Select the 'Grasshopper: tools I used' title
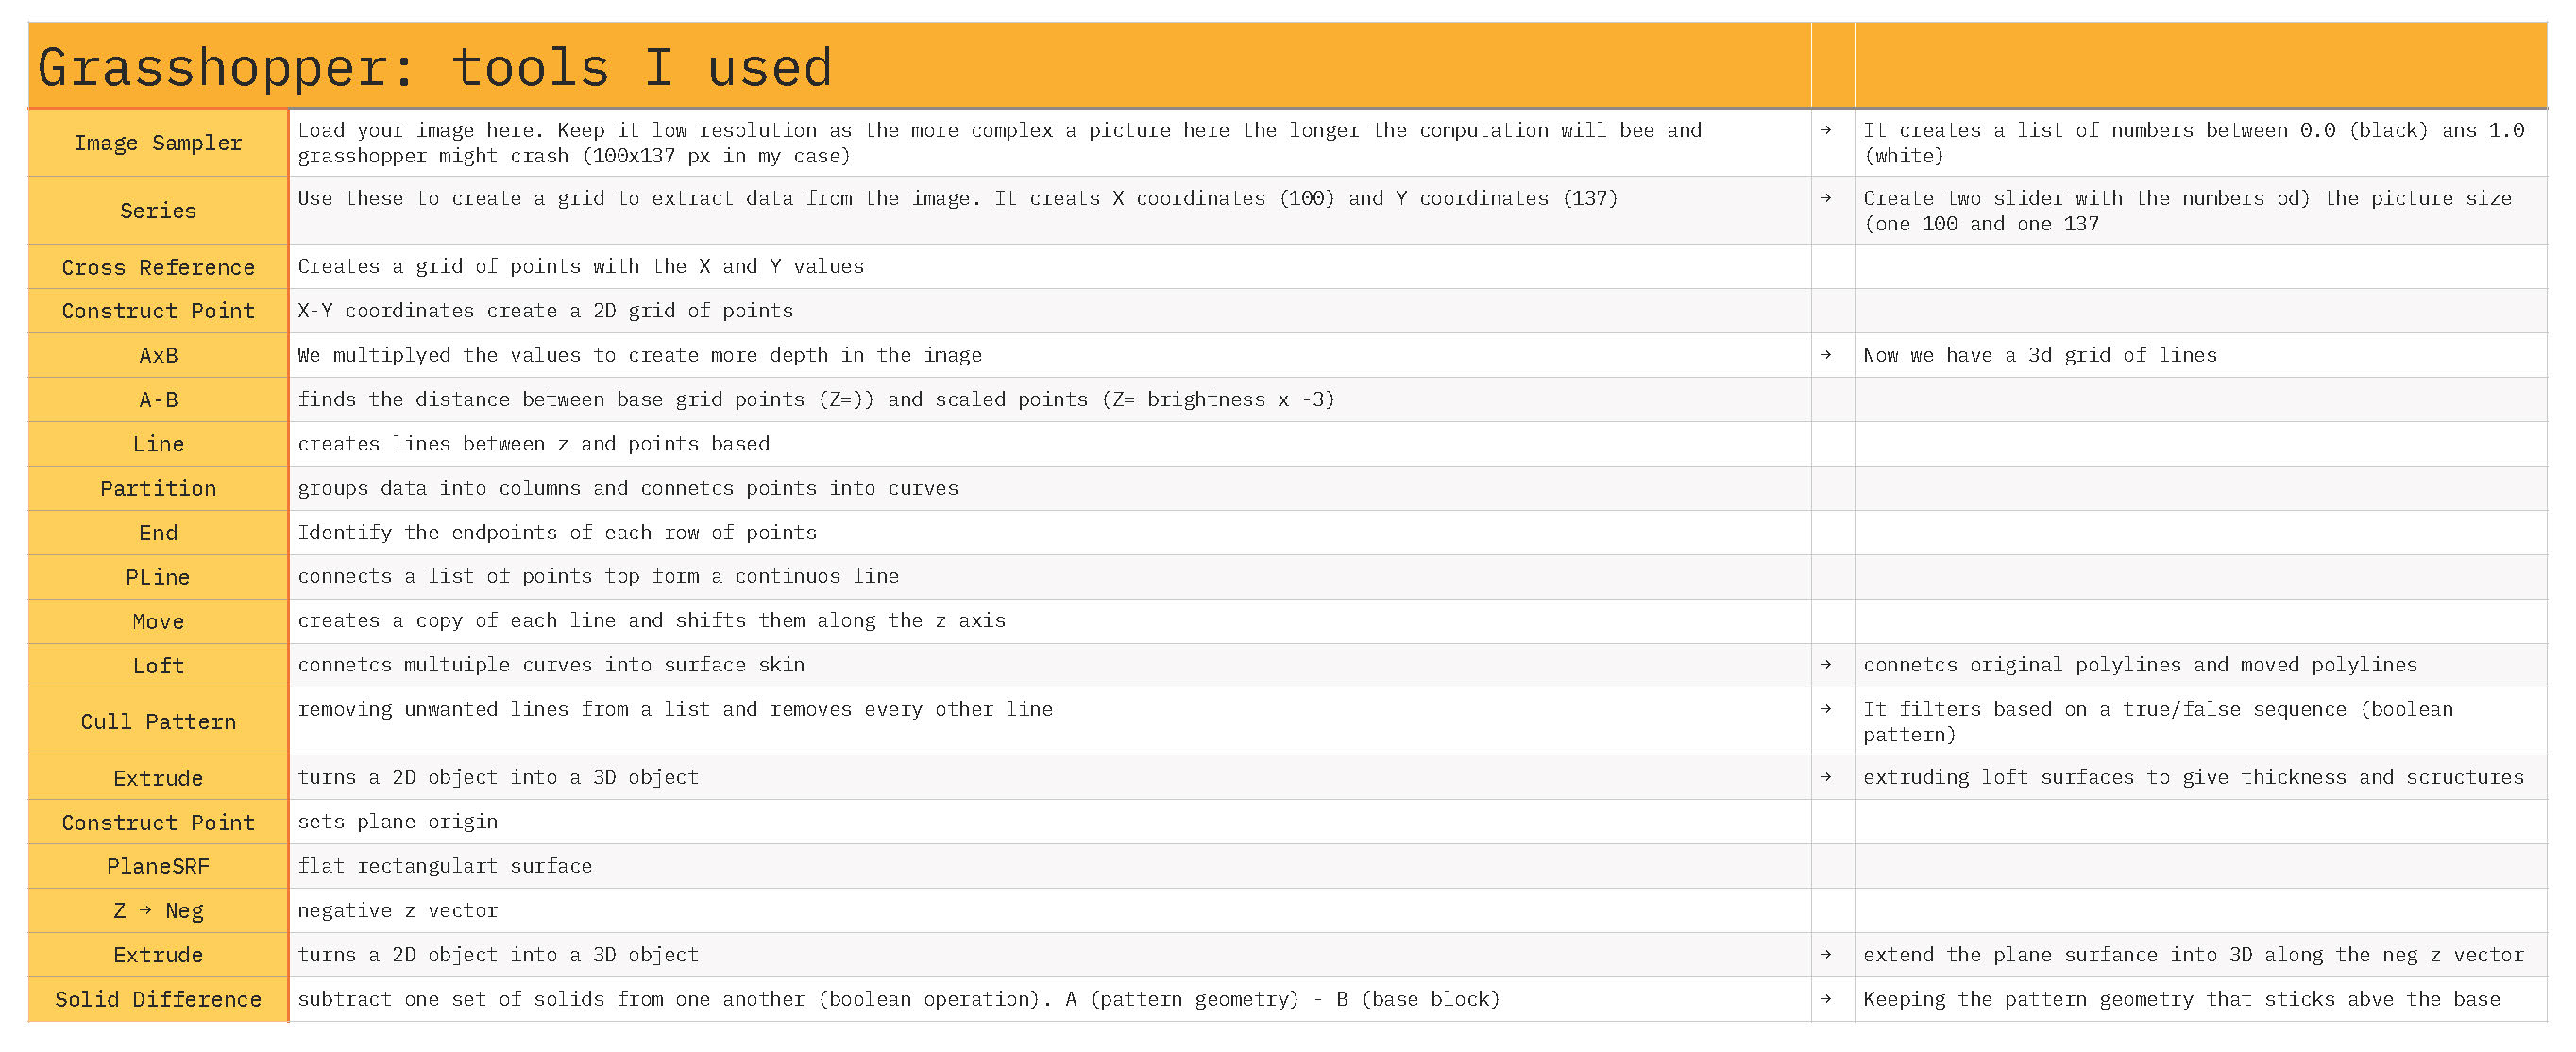The image size is (2576, 1052). click(434, 68)
